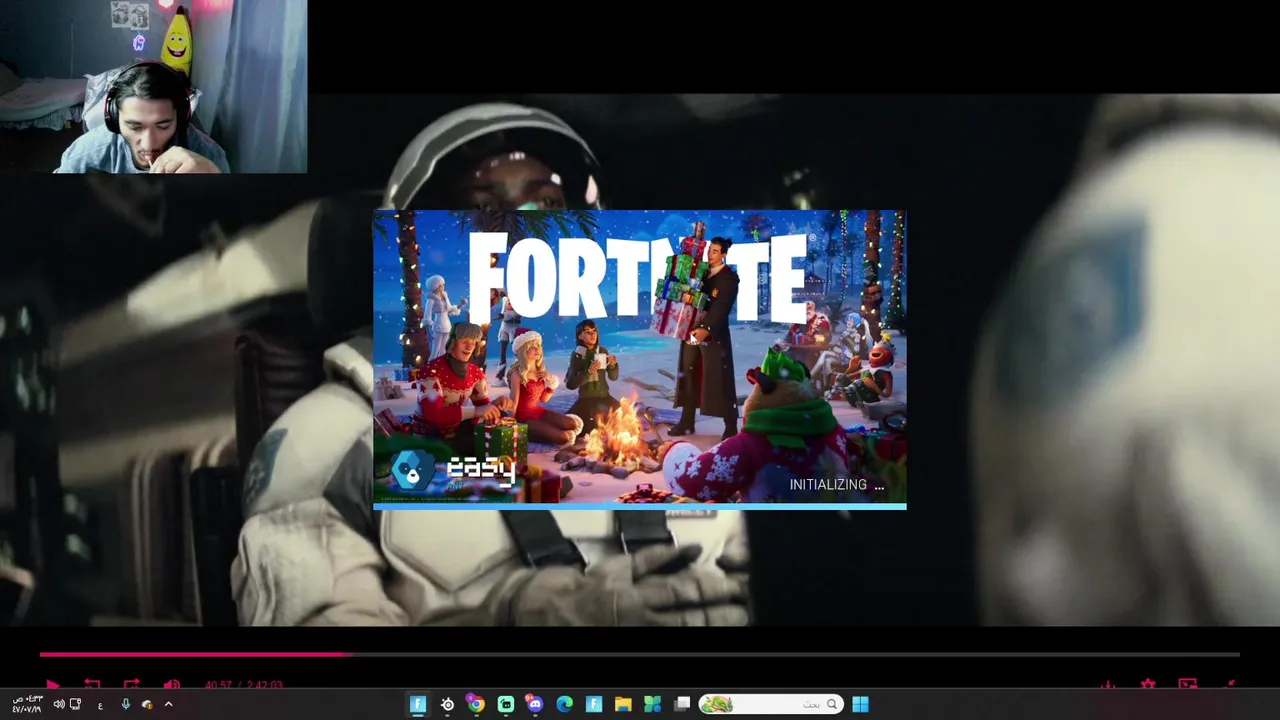Toggle picture-in-picture in the video player
Image resolution: width=1280 pixels, height=720 pixels.
pos(1188,685)
